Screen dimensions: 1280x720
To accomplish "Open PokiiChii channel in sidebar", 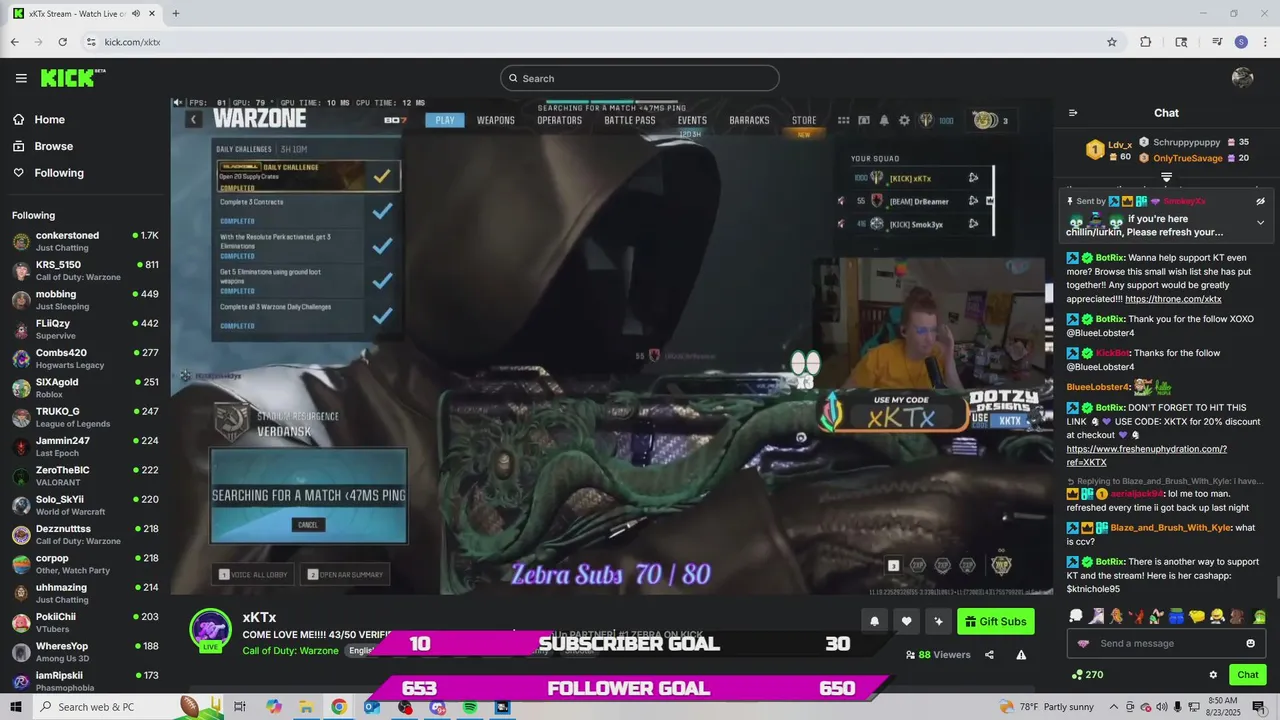I will 85,623.
